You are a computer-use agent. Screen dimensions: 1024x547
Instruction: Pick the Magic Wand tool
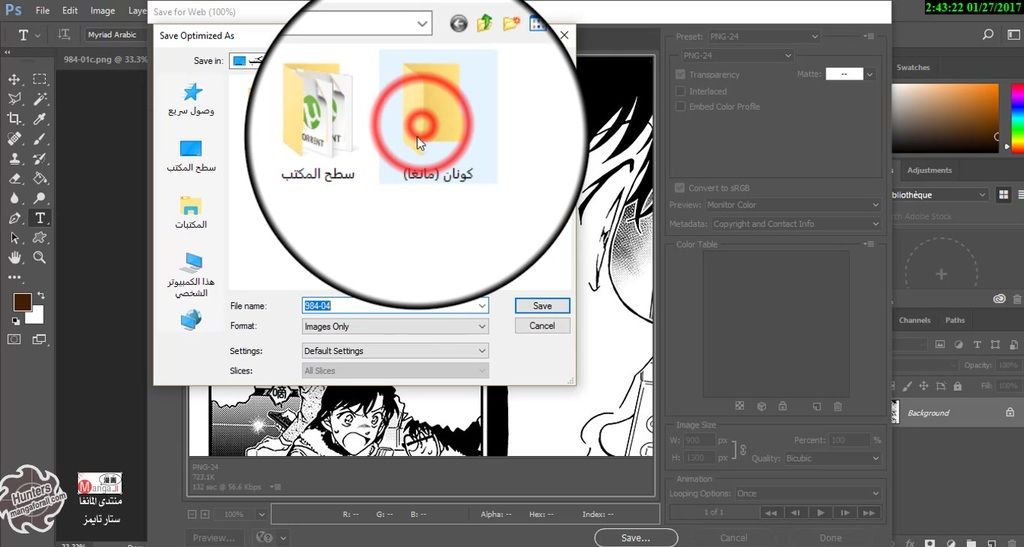(x=40, y=99)
